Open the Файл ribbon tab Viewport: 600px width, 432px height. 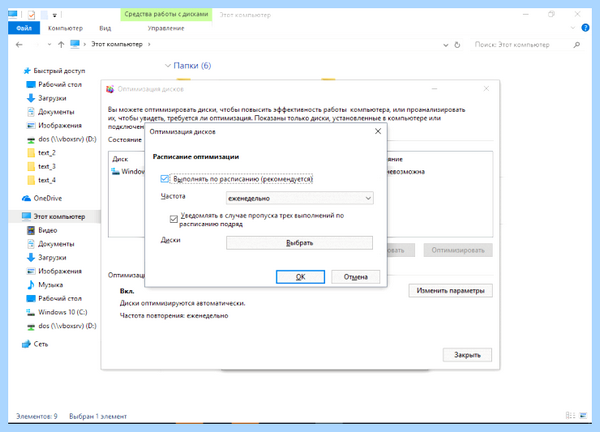[x=24, y=28]
